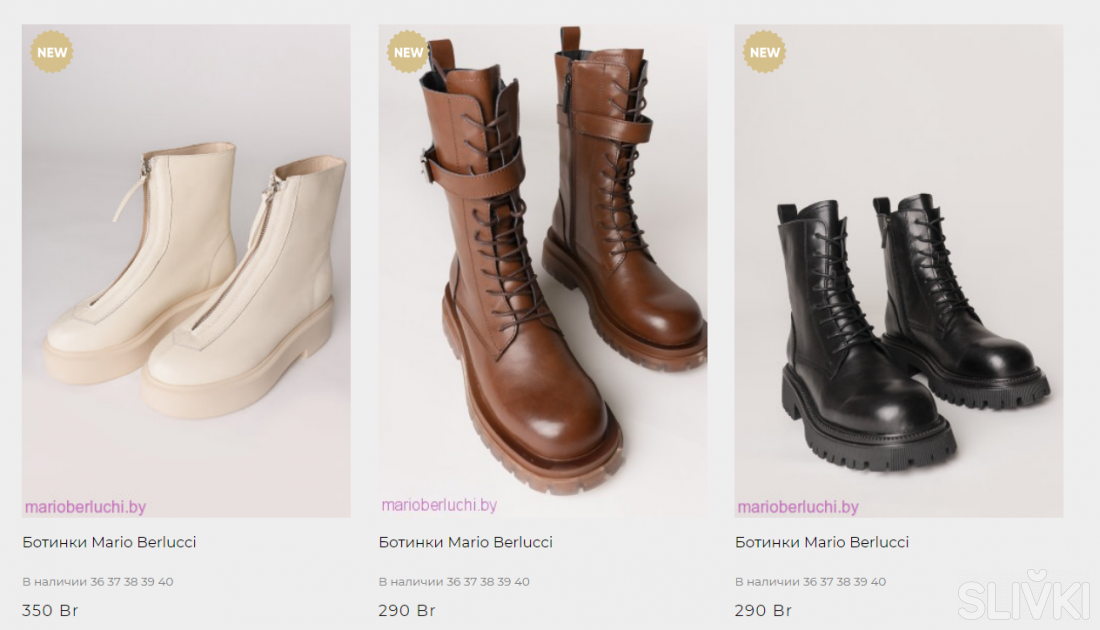Viewport: 1100px width, 630px height.
Task: Click the NEW badge on brown boots
Action: pos(408,52)
